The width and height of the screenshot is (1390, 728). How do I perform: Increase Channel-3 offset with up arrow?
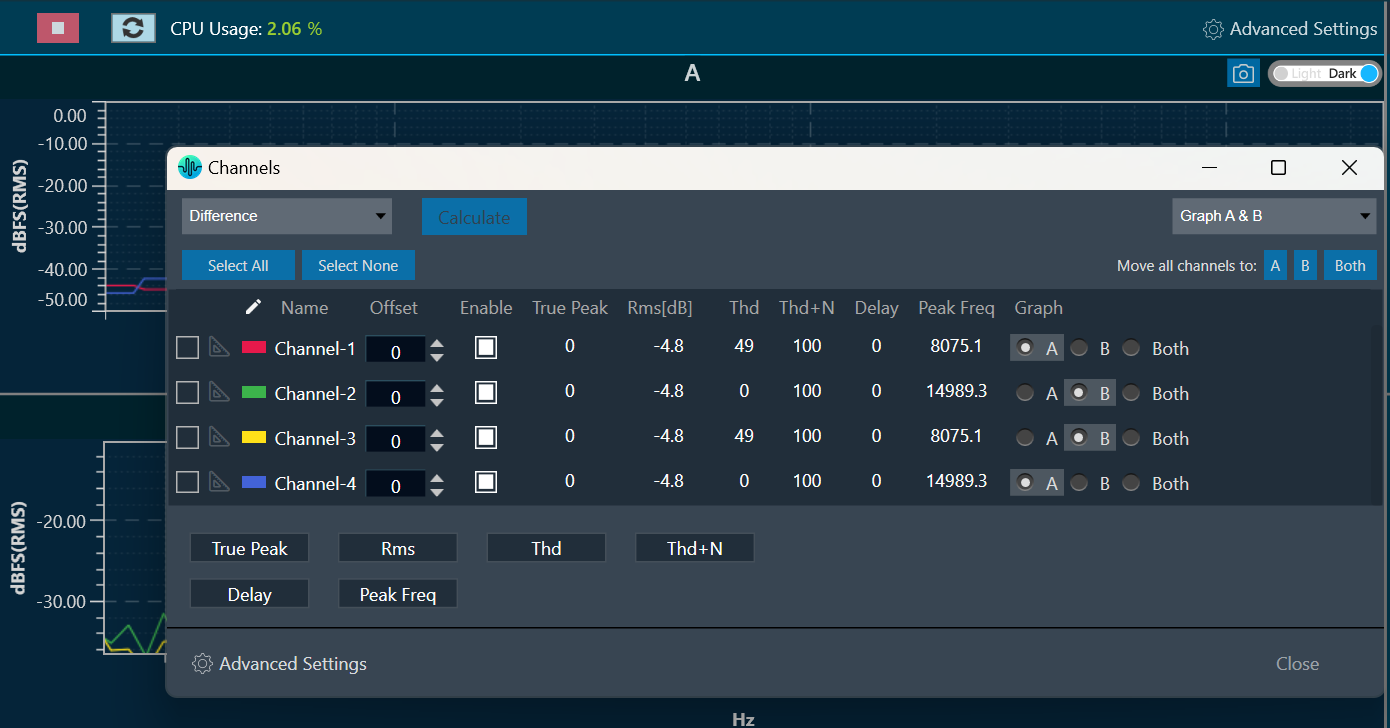click(x=437, y=433)
